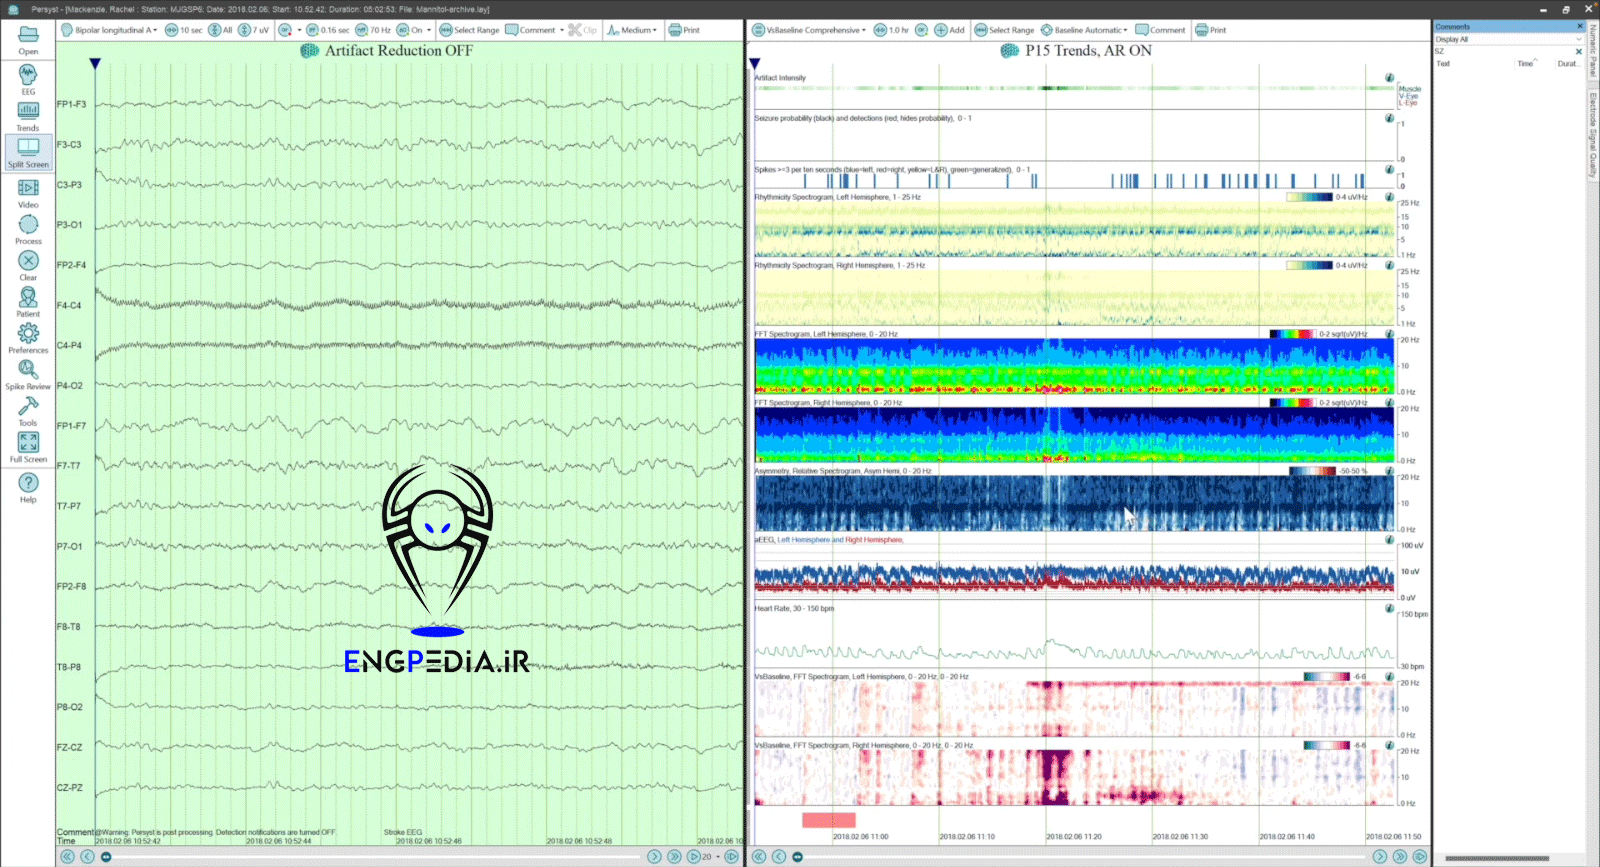Go back one EEG page

click(x=87, y=857)
